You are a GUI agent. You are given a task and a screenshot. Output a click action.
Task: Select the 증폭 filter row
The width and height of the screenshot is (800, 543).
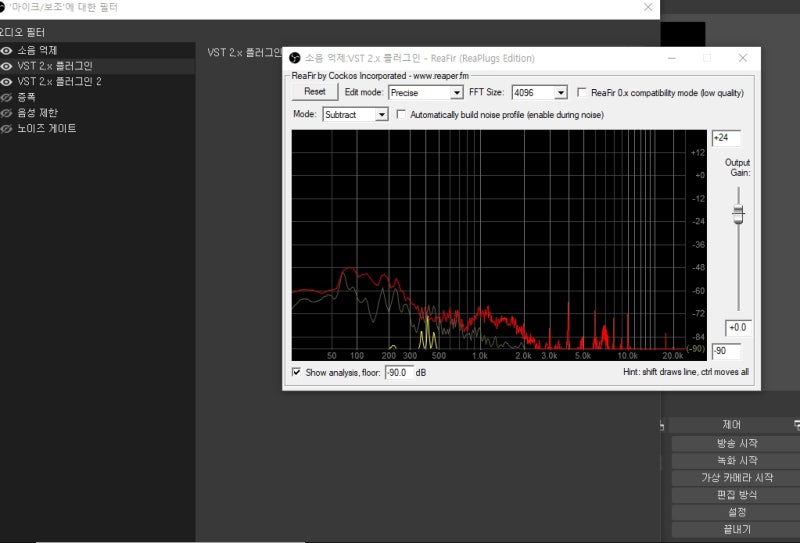[x=97, y=97]
